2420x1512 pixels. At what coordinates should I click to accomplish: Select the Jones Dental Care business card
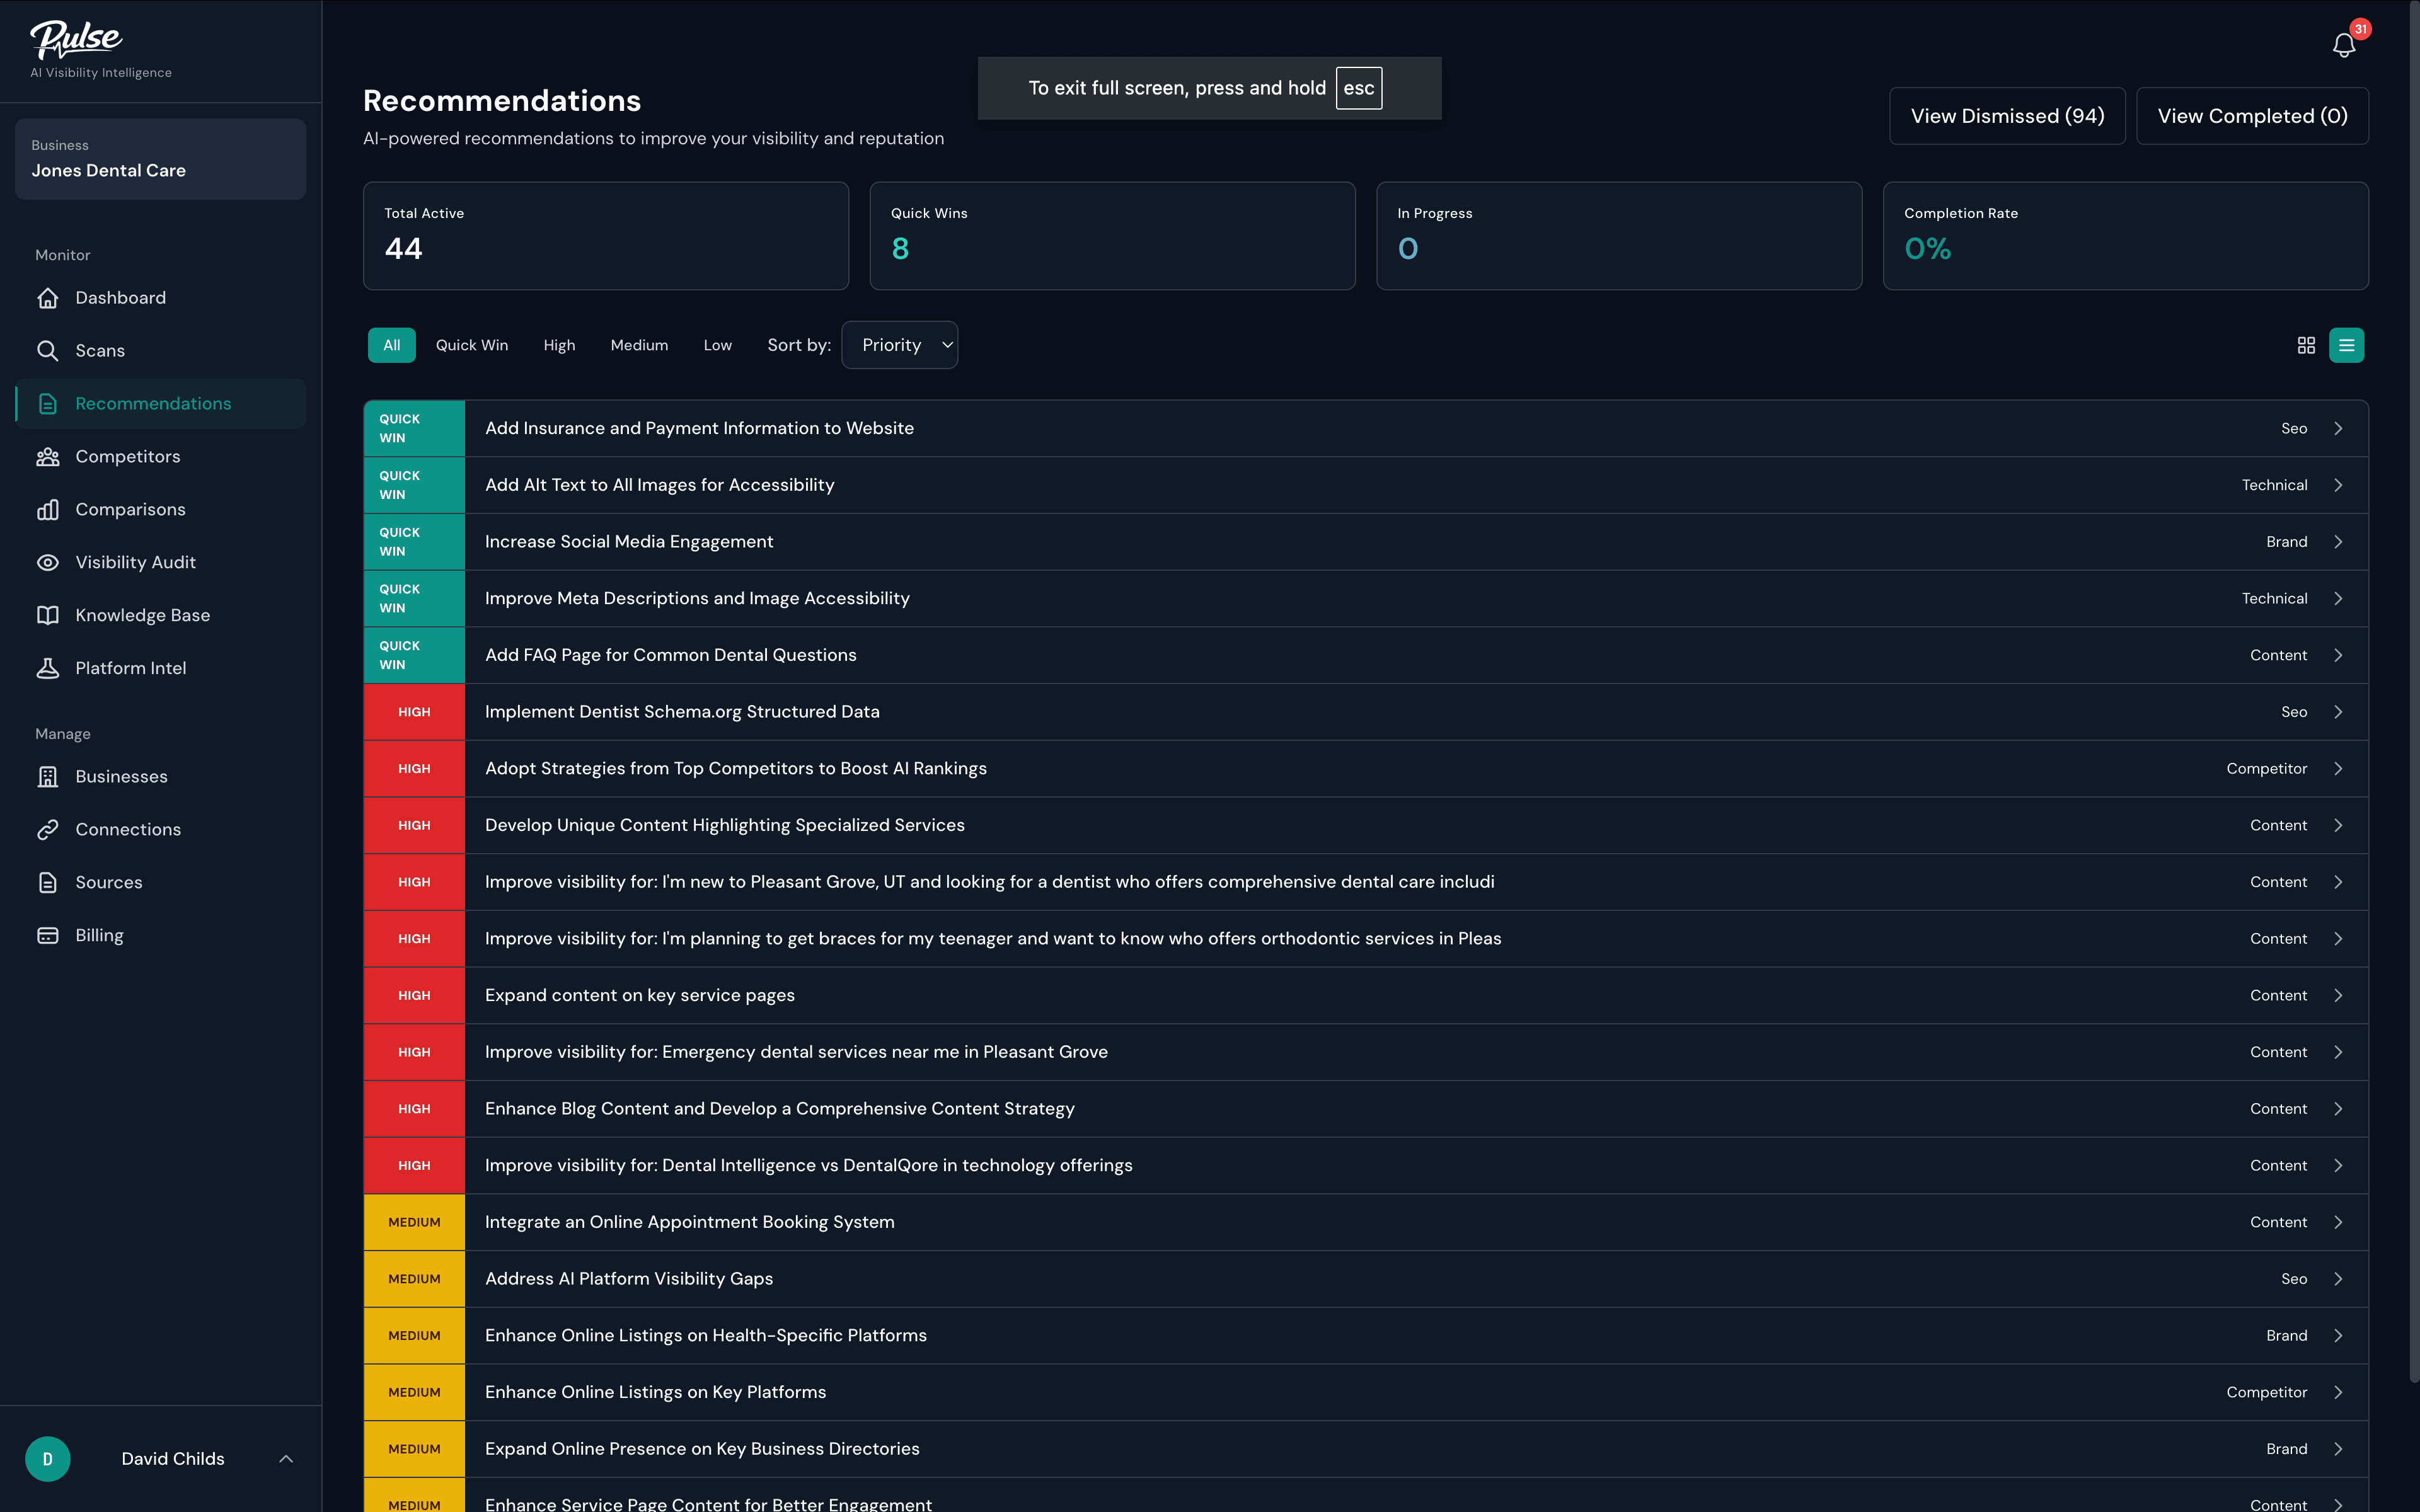[160, 158]
